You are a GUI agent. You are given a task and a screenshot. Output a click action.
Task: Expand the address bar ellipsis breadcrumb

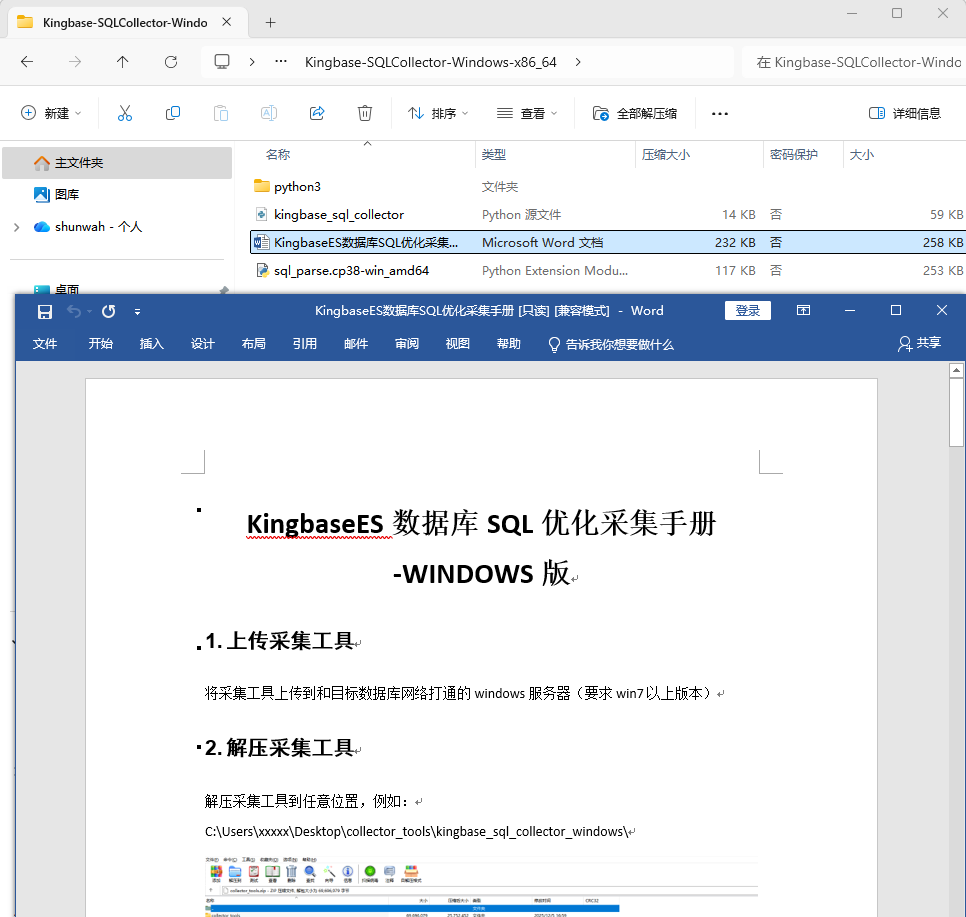[x=281, y=62]
